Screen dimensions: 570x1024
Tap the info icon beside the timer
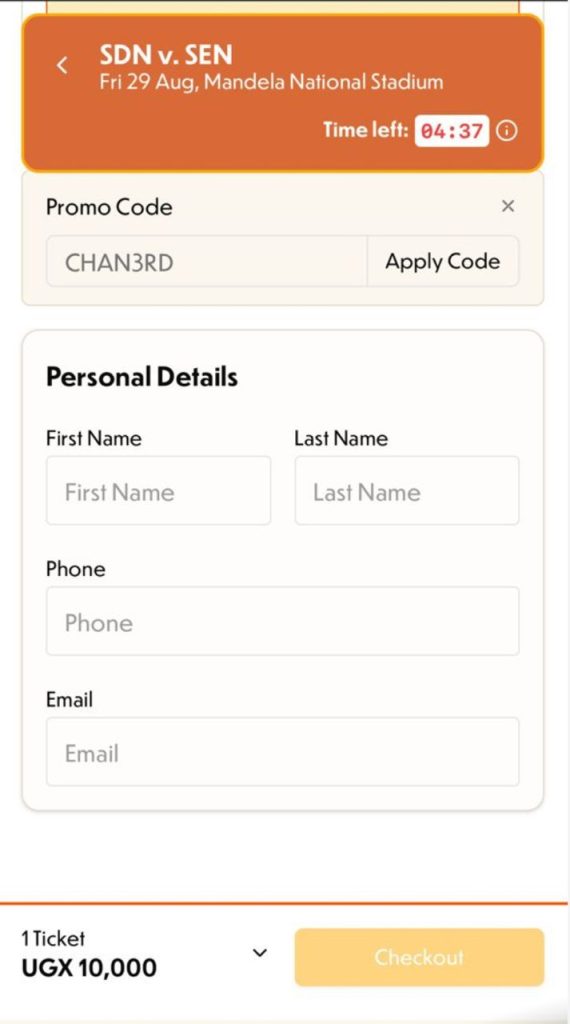click(x=507, y=131)
